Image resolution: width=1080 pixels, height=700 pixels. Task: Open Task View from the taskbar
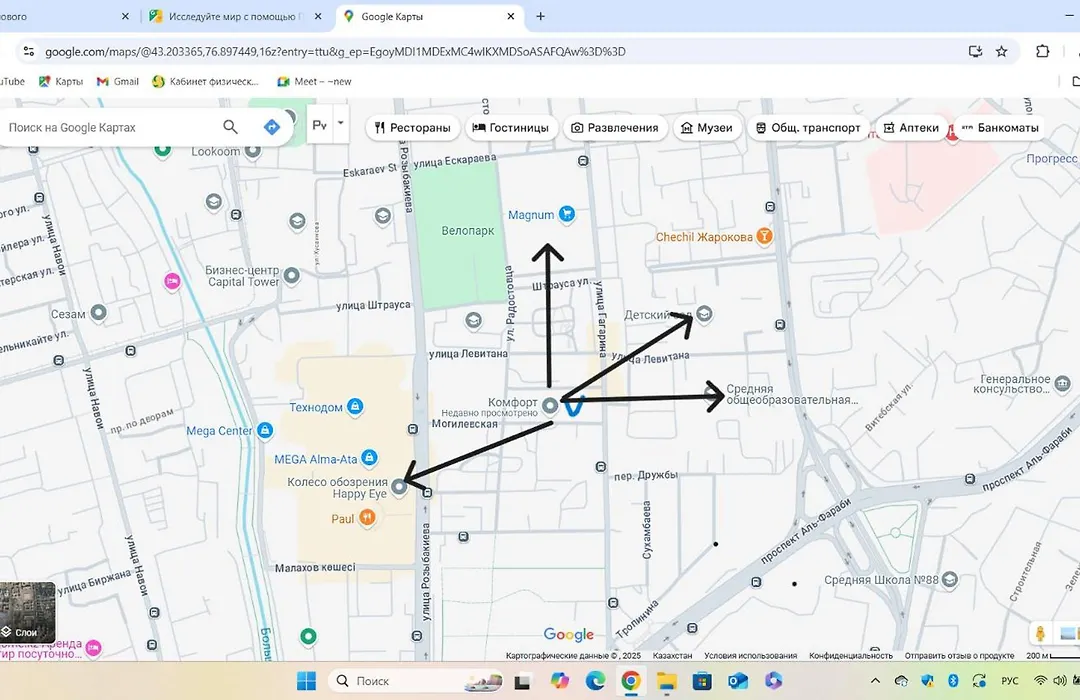[x=523, y=681]
